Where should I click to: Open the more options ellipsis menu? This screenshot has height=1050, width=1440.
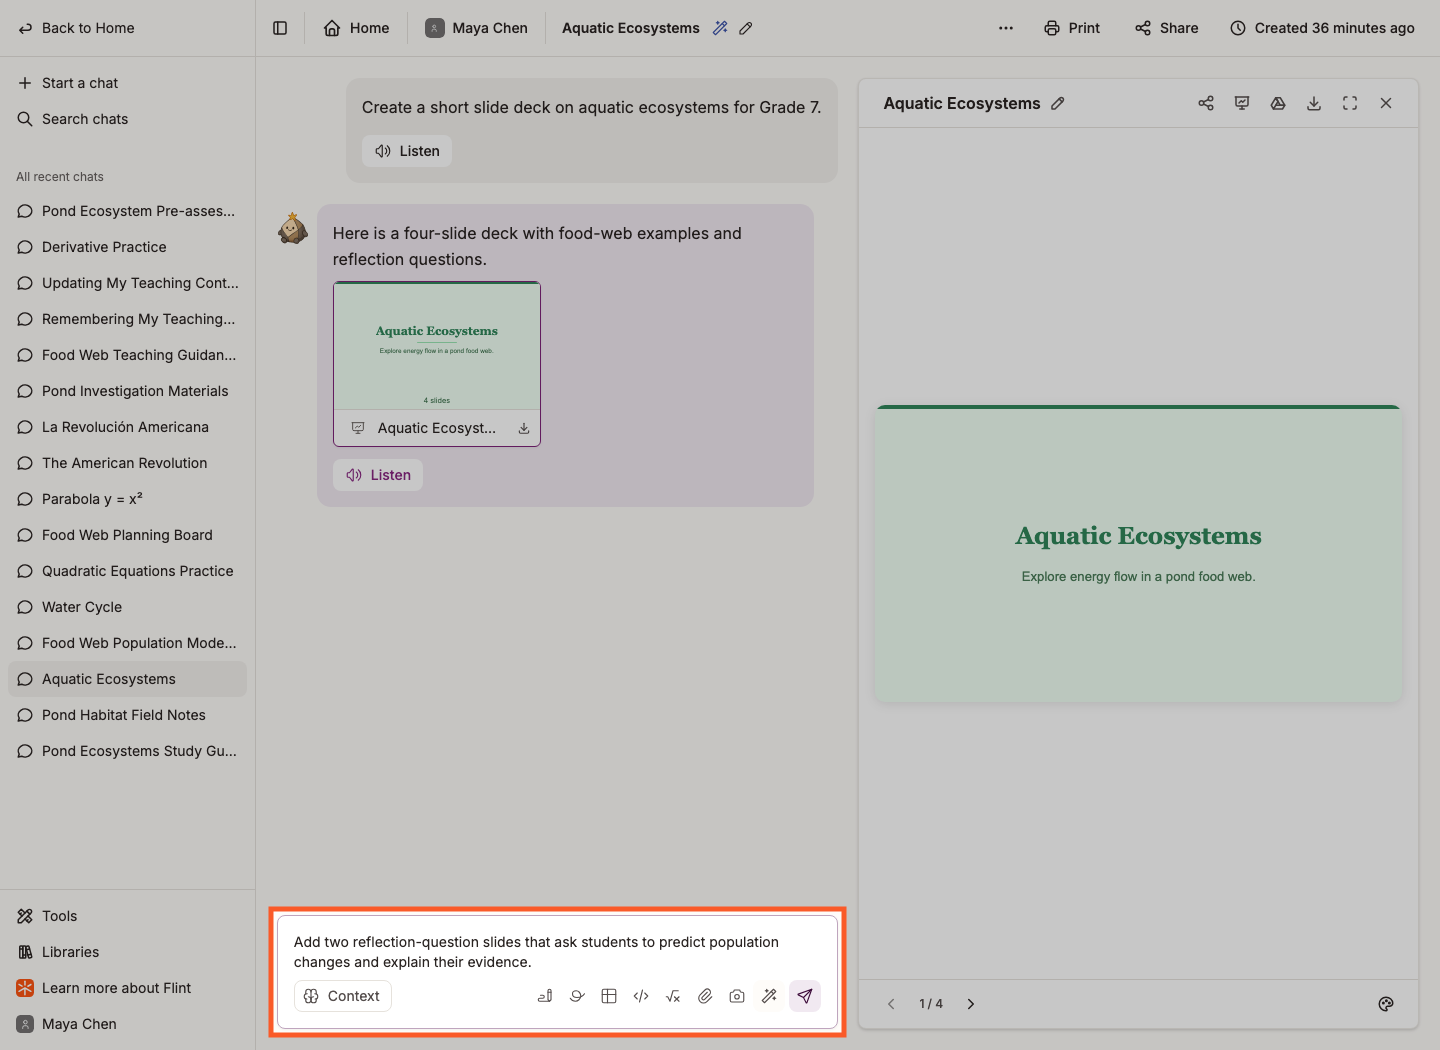pos(1006,28)
